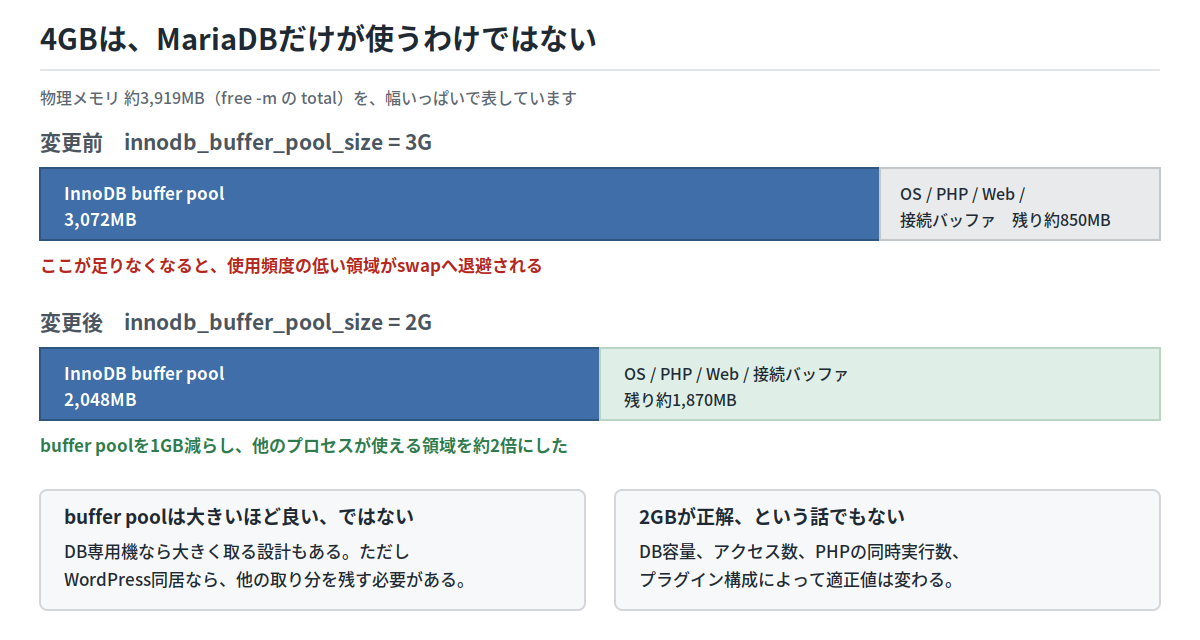Click the blue 3,072MB InnoDB buffer pool bar

tap(459, 204)
